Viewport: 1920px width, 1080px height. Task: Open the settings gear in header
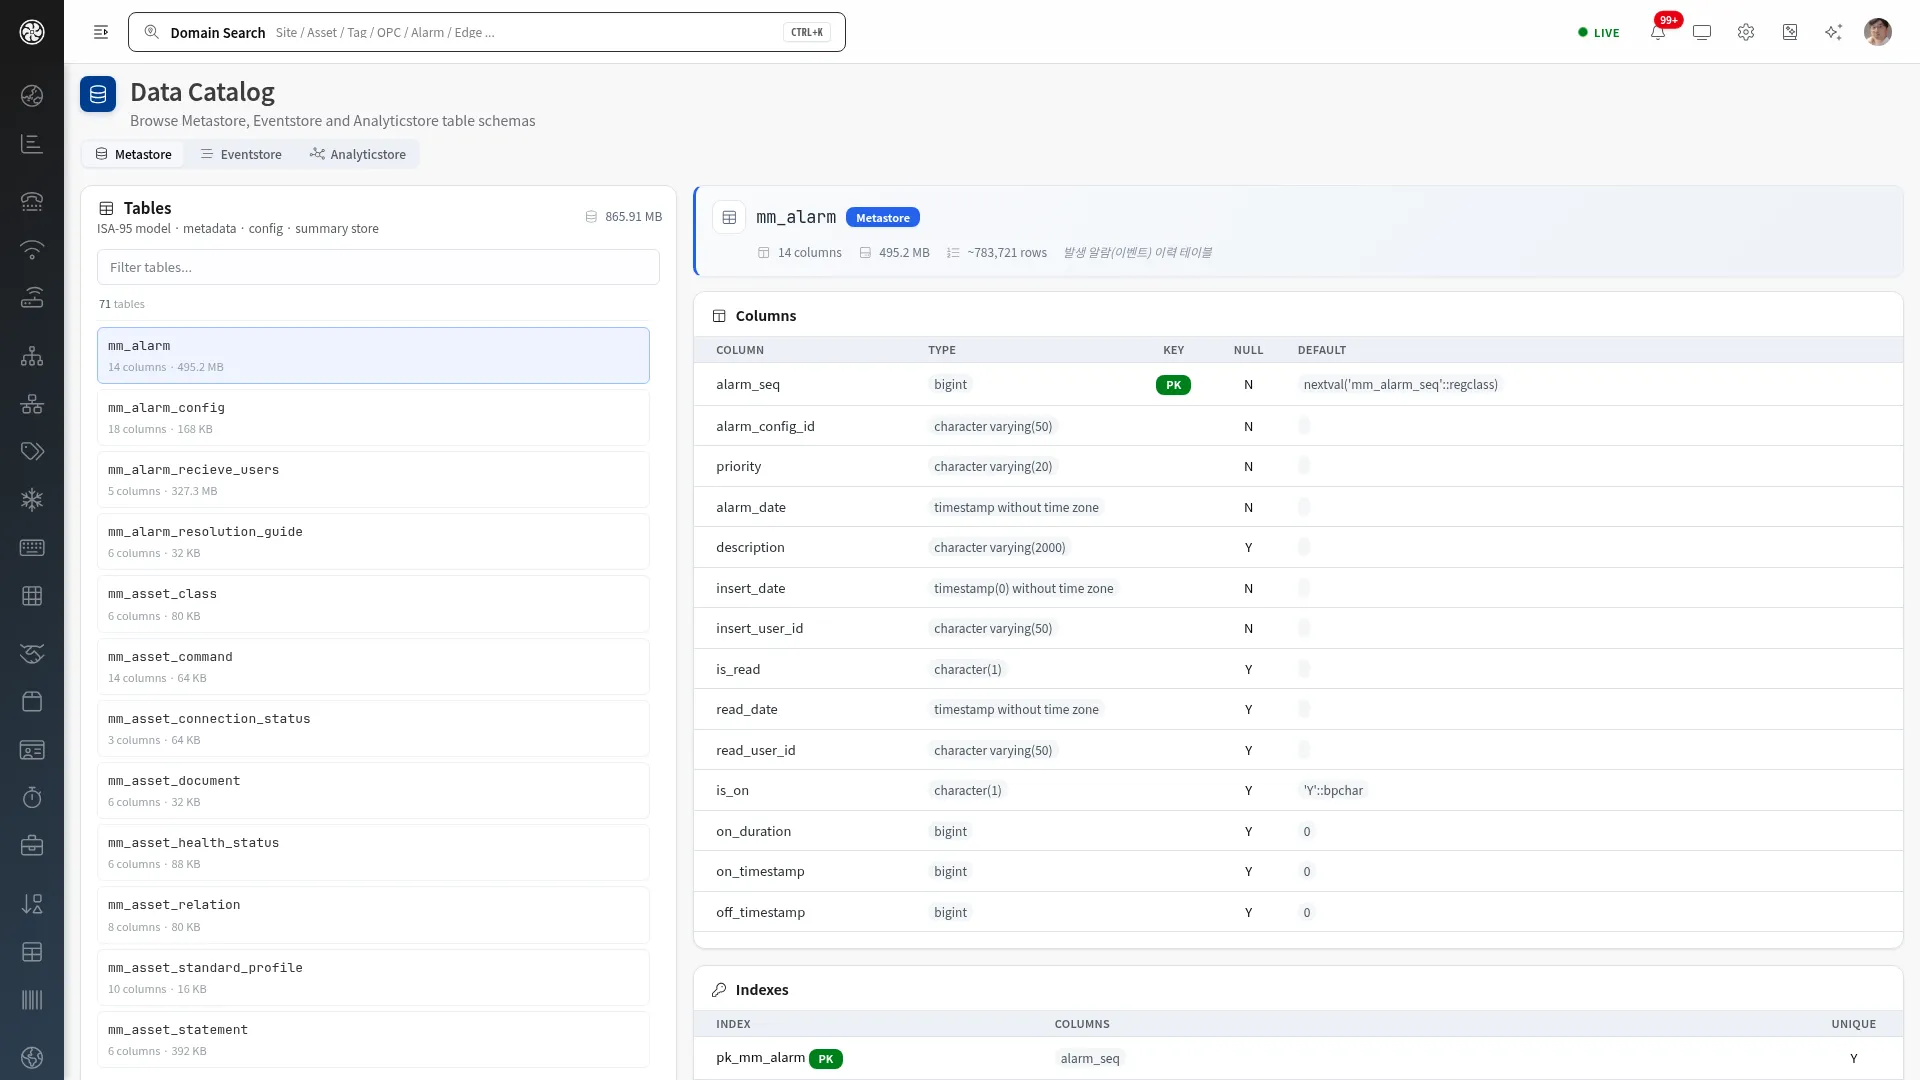[x=1746, y=32]
